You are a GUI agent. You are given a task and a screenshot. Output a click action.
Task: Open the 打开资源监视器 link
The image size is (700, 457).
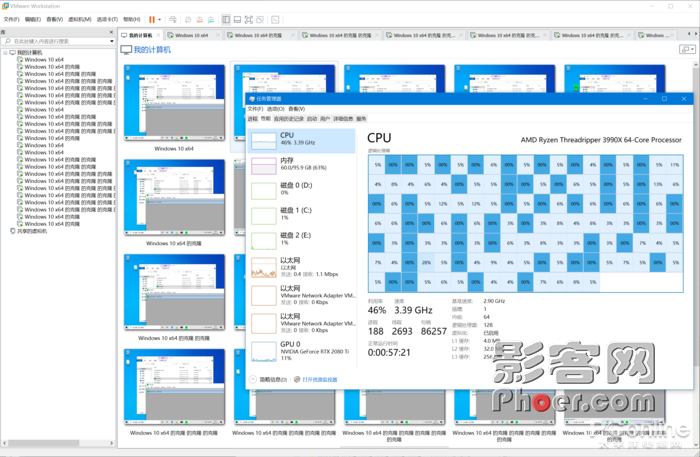[x=320, y=380]
